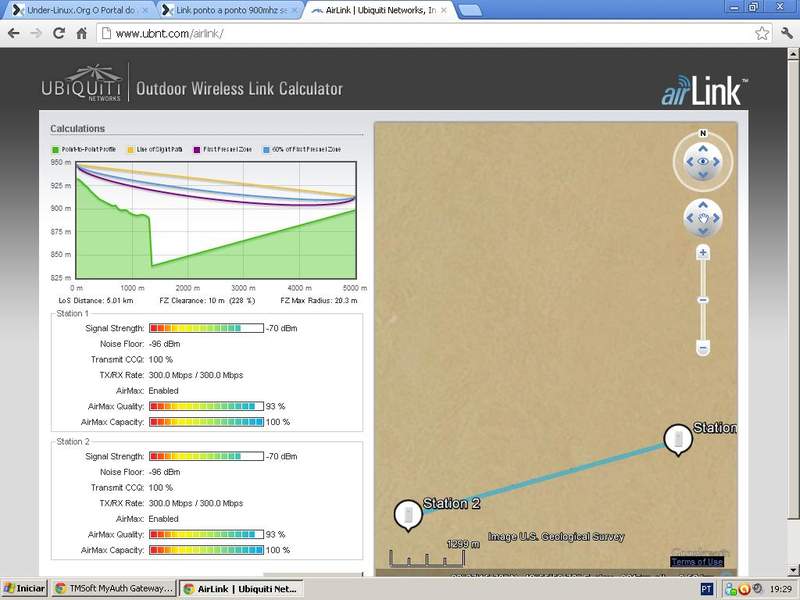Screen dimensions: 800x600
Task: Bookmark this page with the star
Action: click(x=762, y=34)
